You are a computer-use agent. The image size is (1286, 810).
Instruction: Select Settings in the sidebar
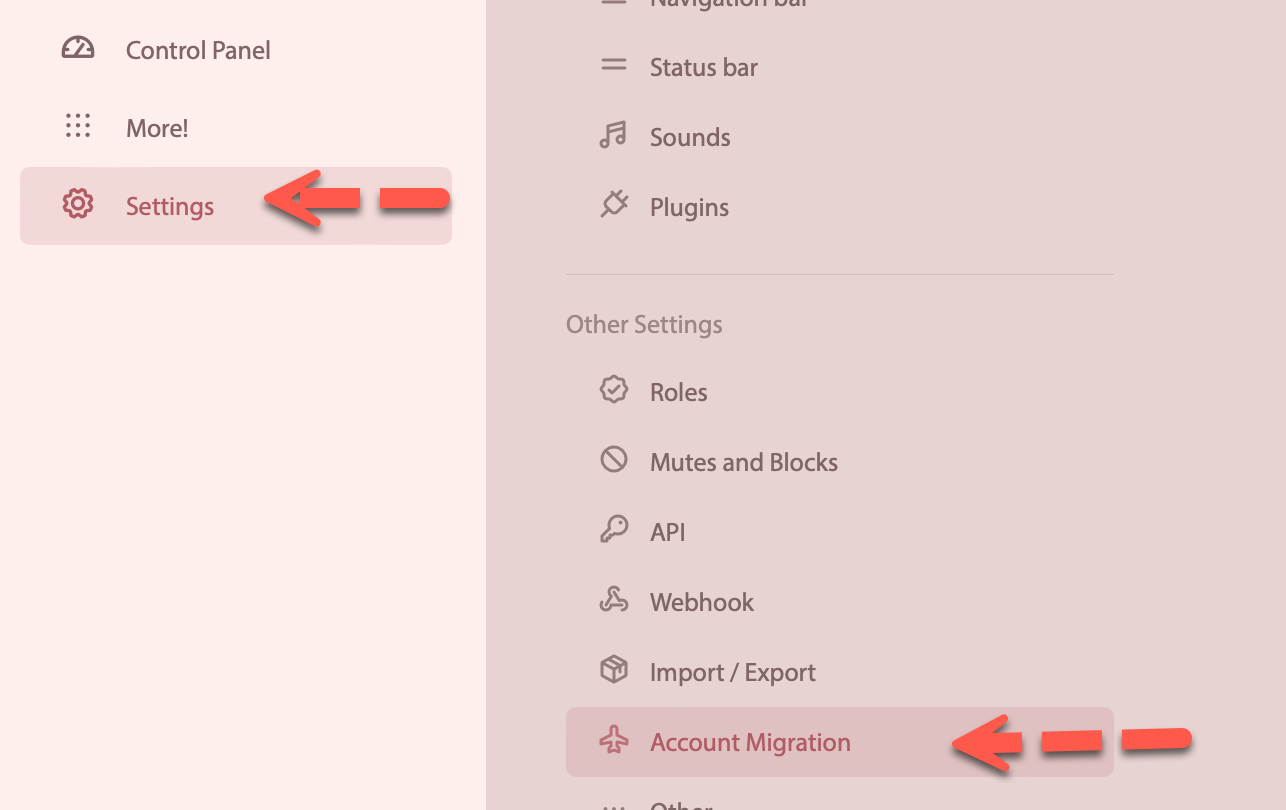tap(236, 206)
